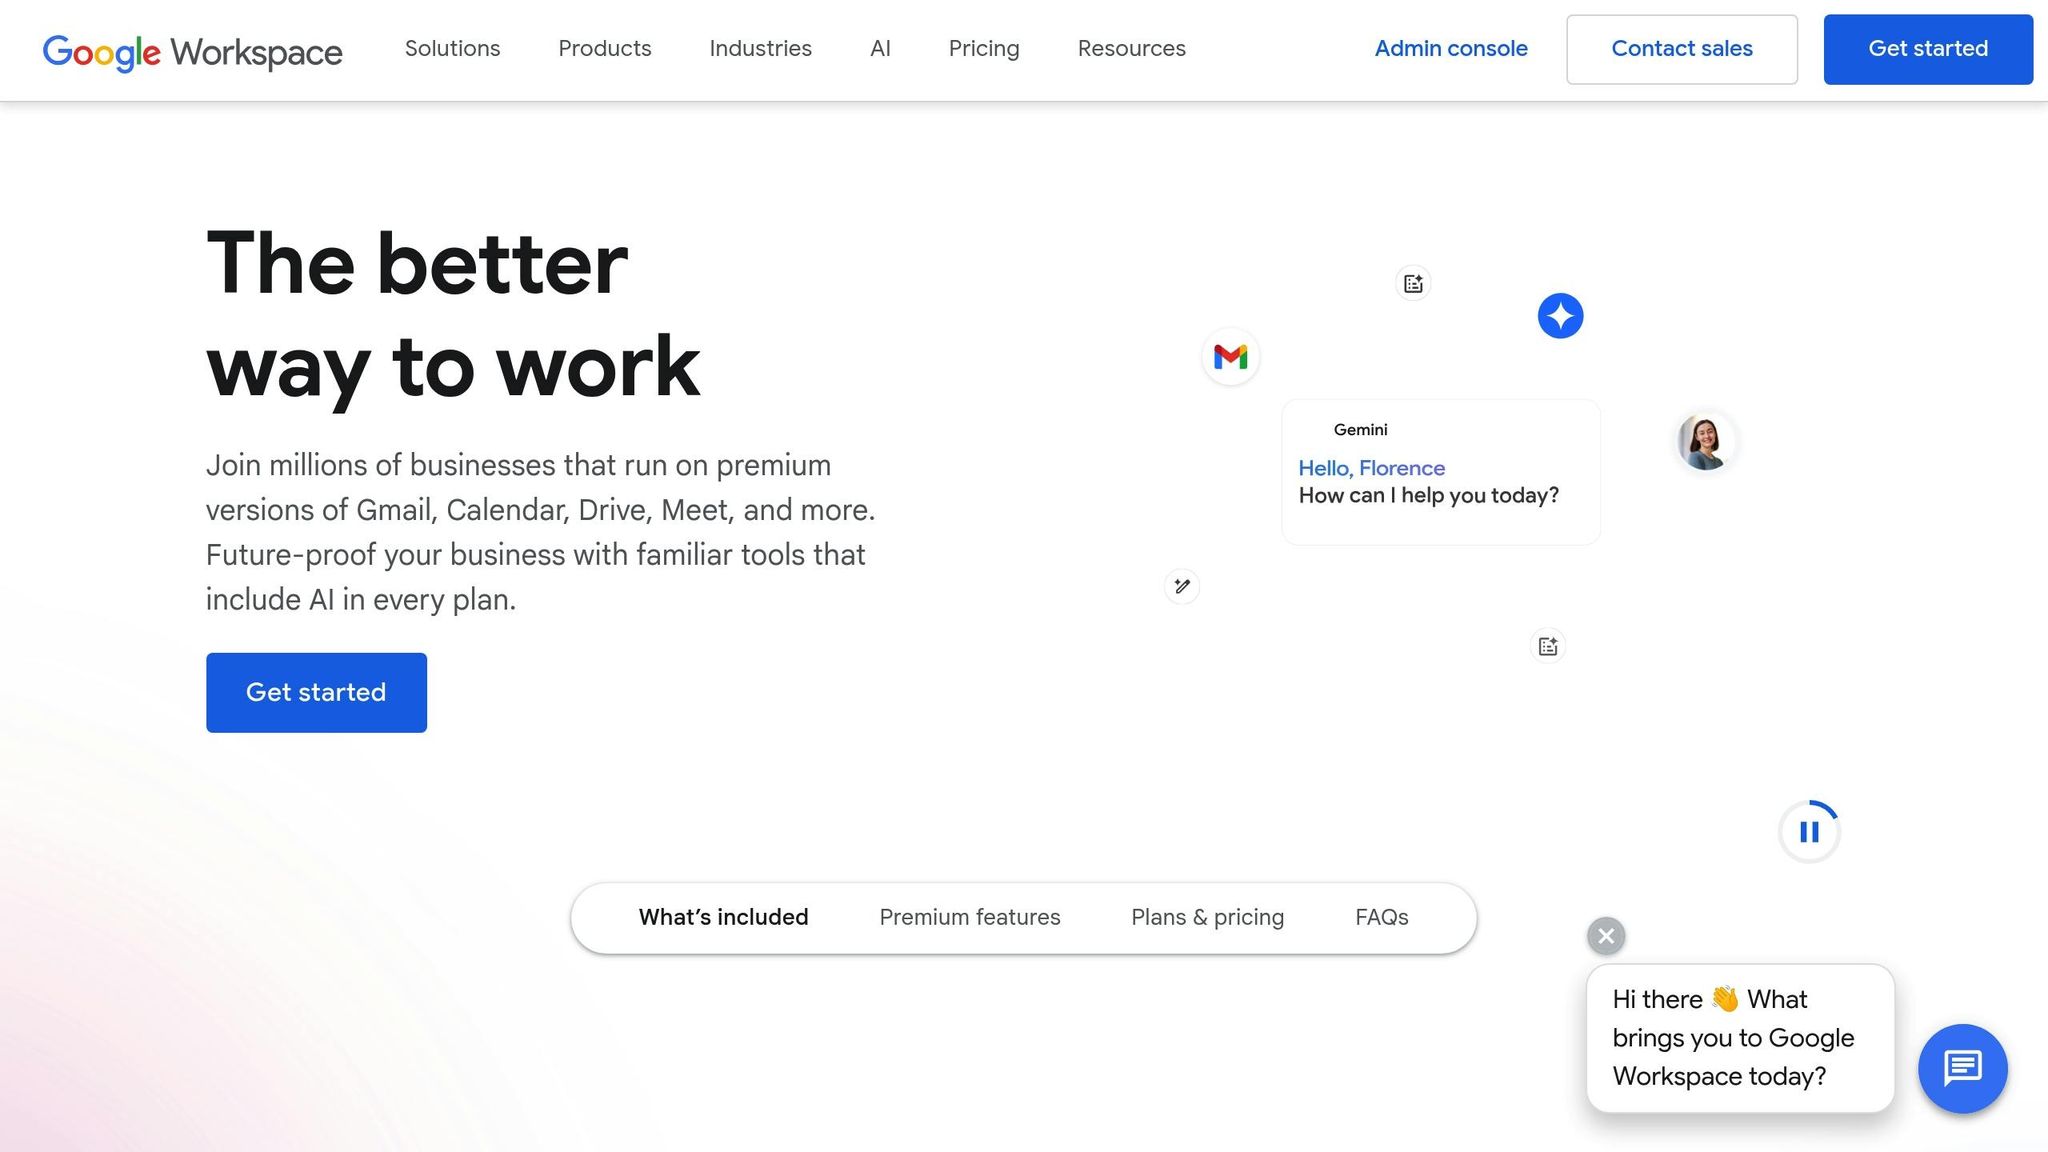Click the Get started hero button
Screen dimensions: 2048x1152
(x=316, y=692)
